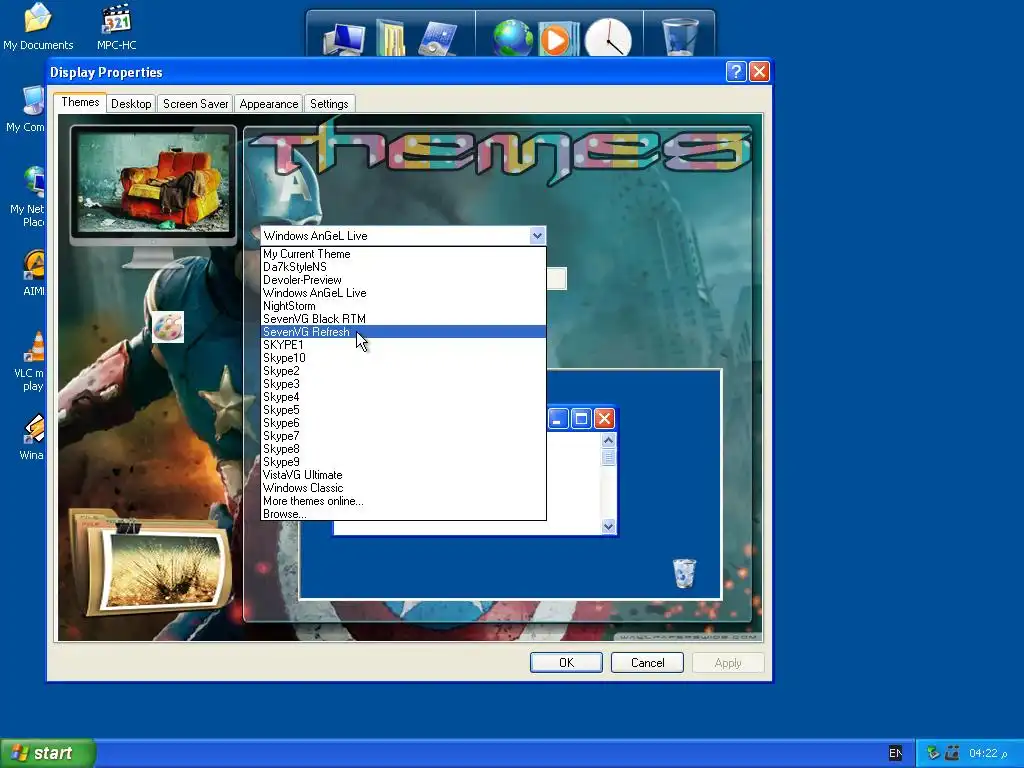The image size is (1024, 768).
Task: Click the network tray icon
Action: click(933, 753)
